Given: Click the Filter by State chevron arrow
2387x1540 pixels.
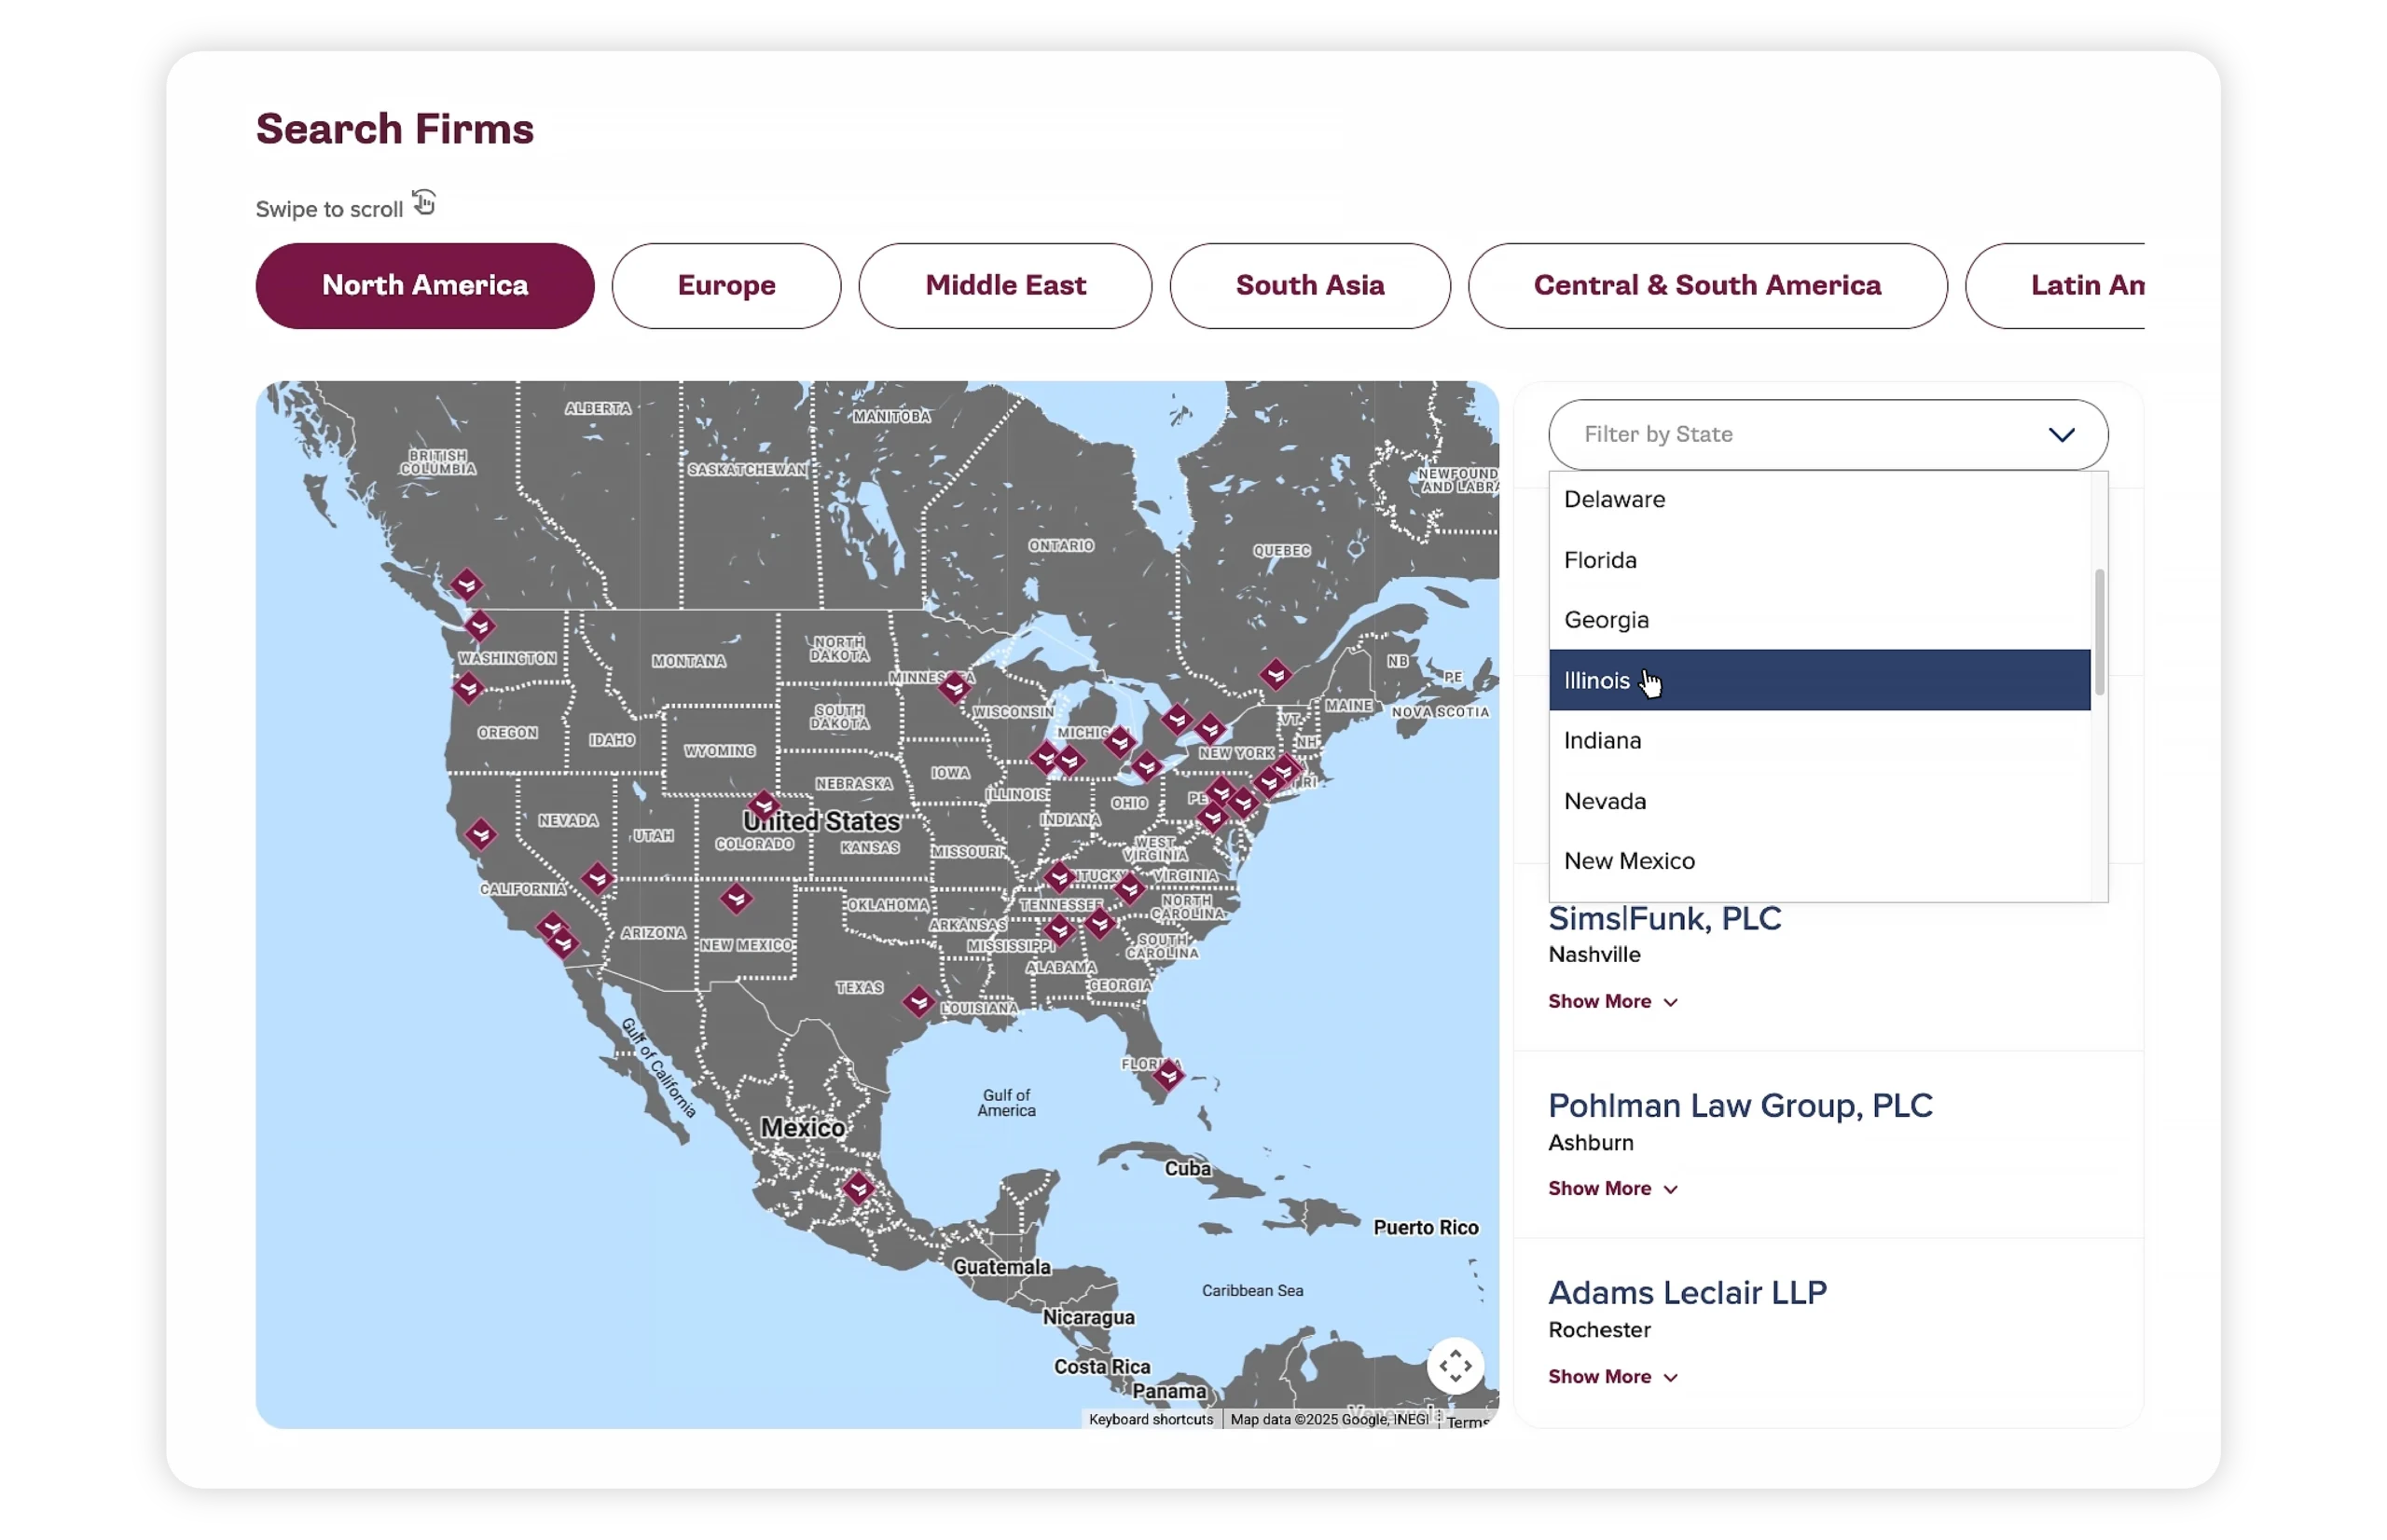Looking at the screenshot, I should [x=2060, y=435].
